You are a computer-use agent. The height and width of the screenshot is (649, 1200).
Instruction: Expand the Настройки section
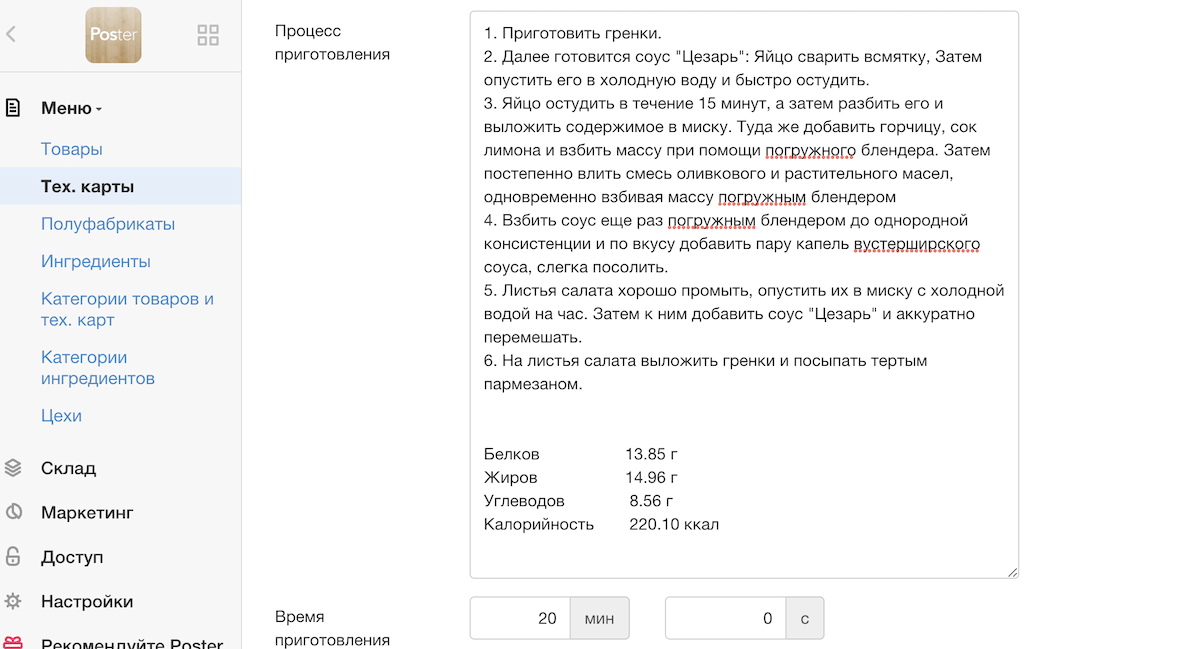click(x=87, y=602)
